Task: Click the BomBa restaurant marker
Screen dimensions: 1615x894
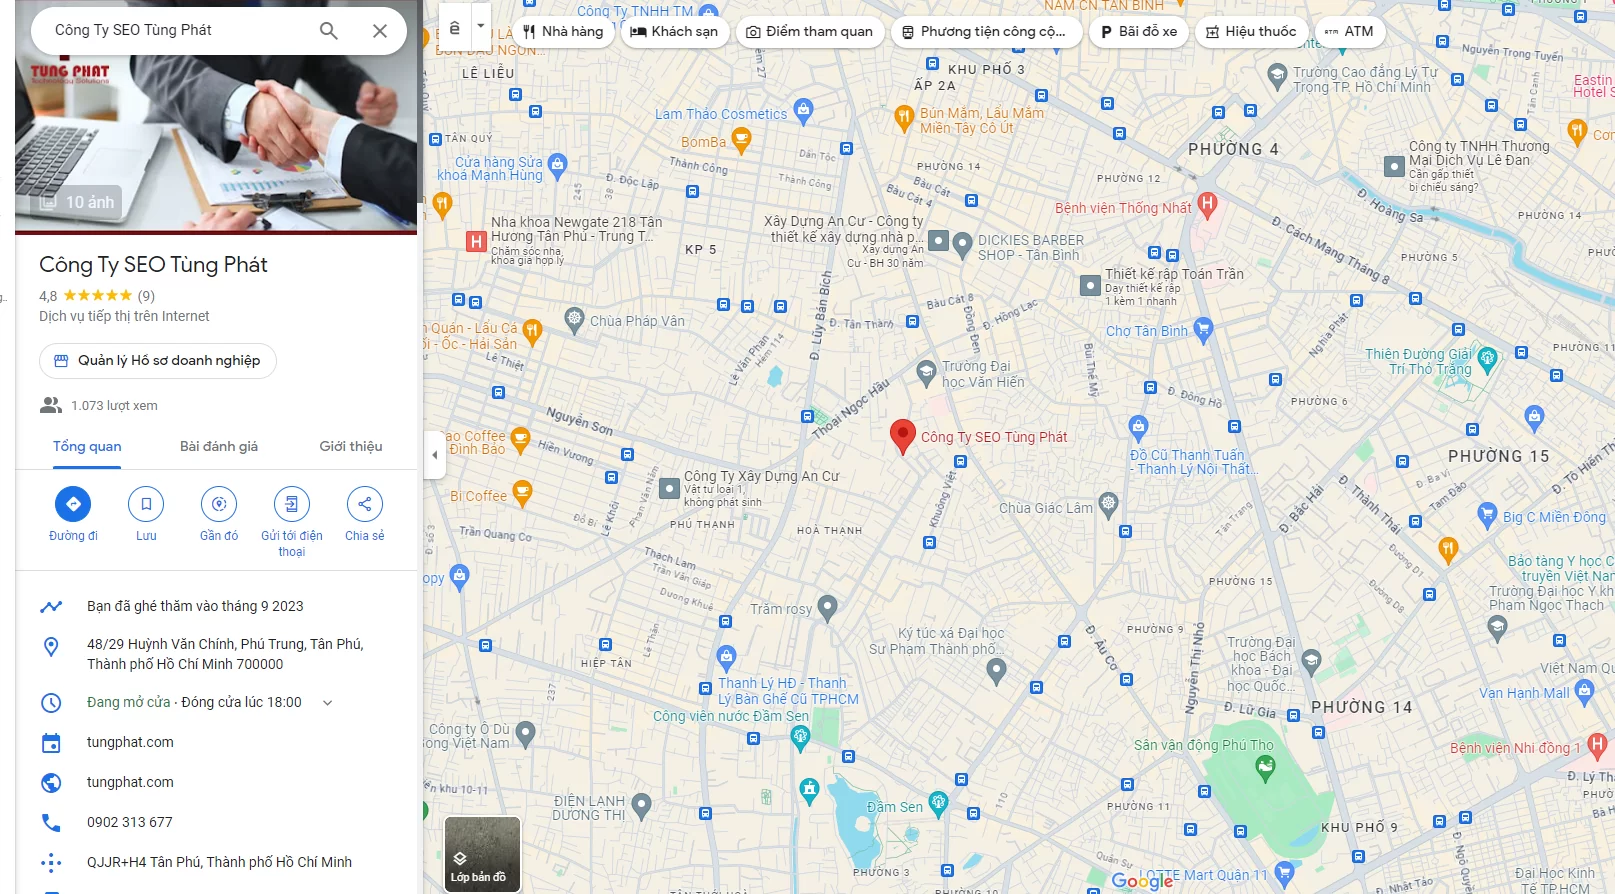Action: [741, 140]
